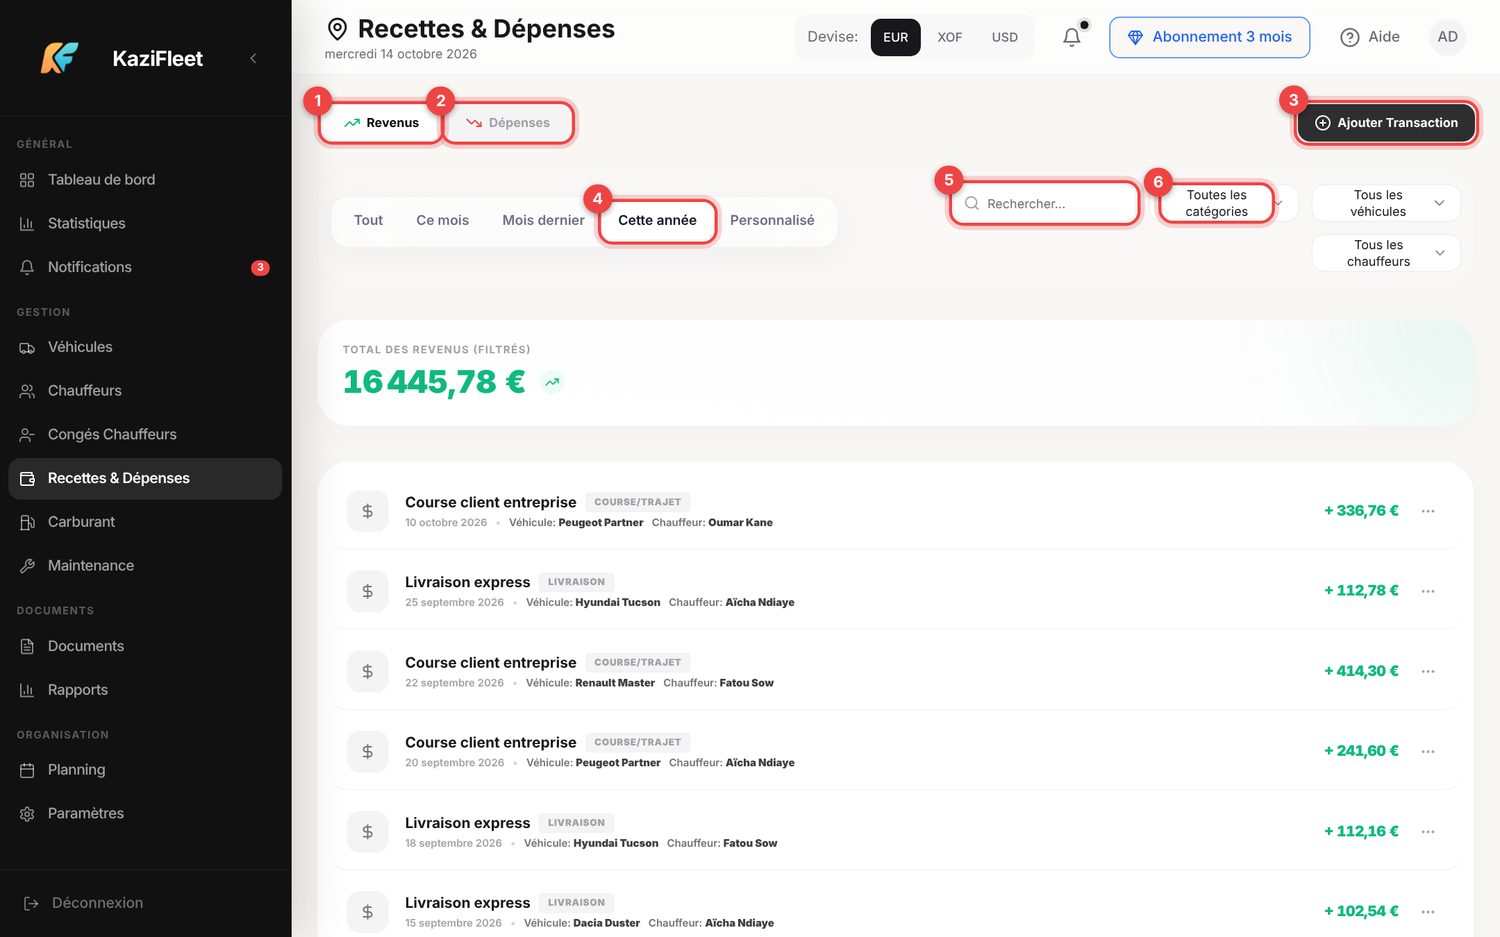This screenshot has width=1500, height=937.
Task: Click the red 3 notifications badge
Action: 260,267
